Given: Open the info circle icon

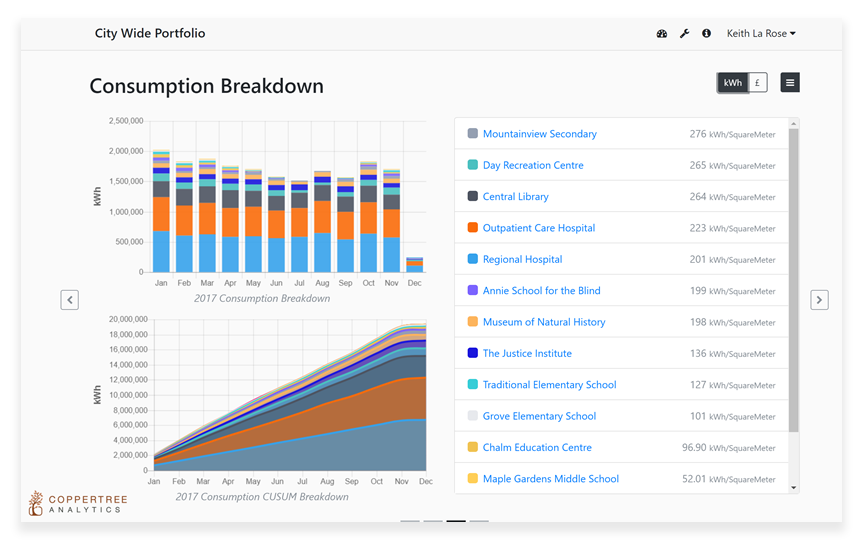Looking at the screenshot, I should pyautogui.click(x=706, y=33).
